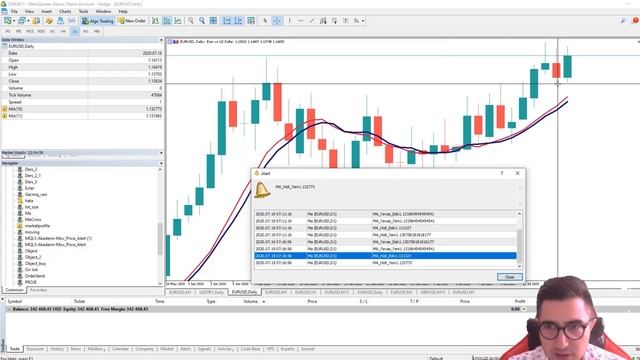Open the File menu

pos(14,11)
